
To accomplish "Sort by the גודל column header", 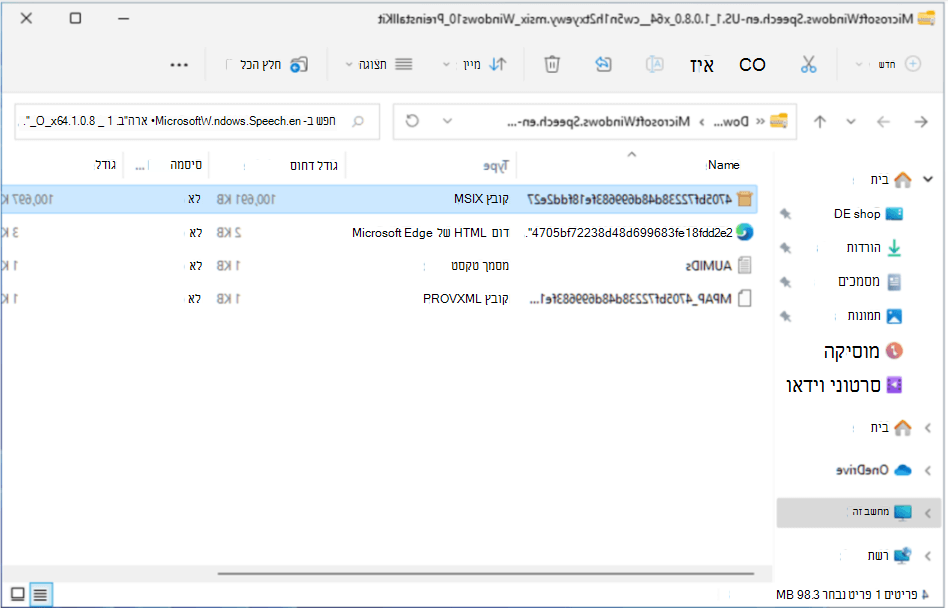I will pyautogui.click(x=105, y=164).
